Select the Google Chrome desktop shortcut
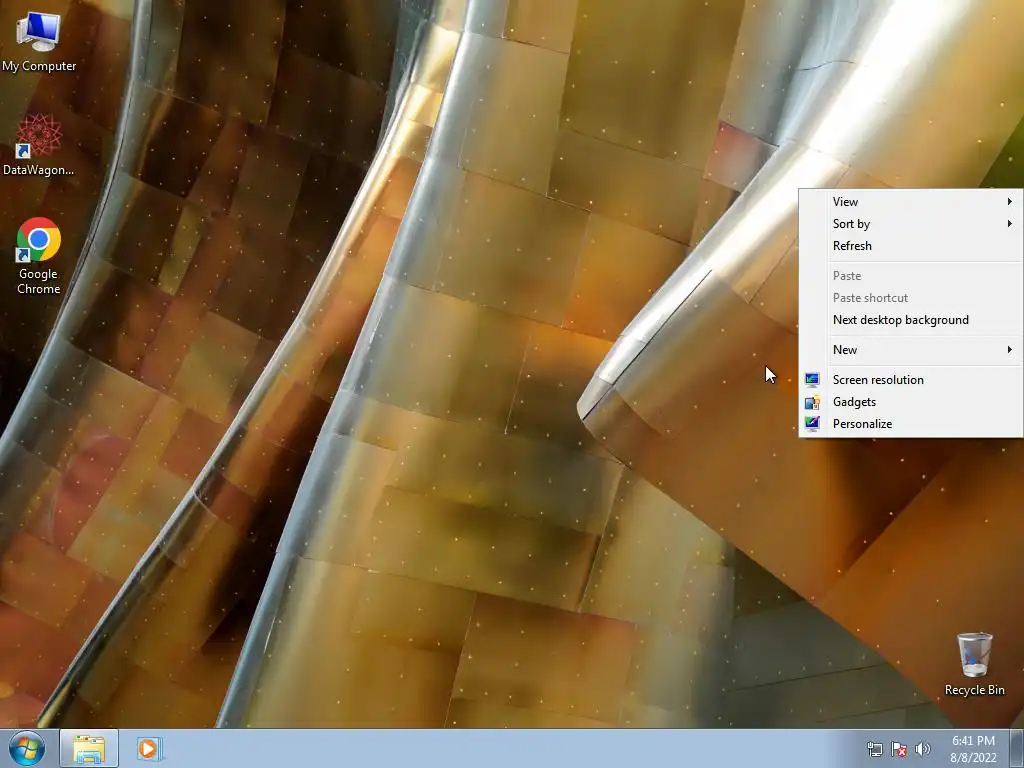 point(39,256)
